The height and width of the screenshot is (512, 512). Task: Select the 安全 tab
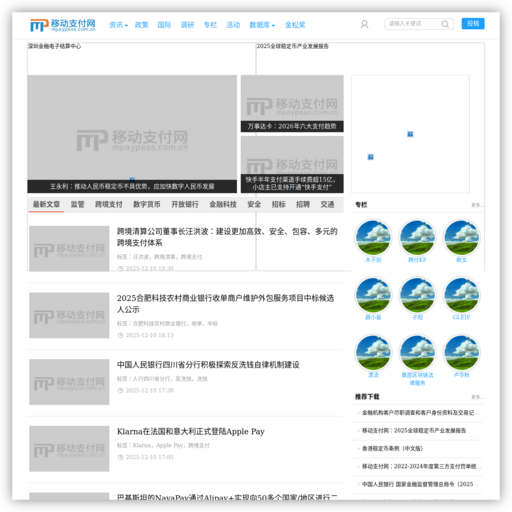pos(254,204)
